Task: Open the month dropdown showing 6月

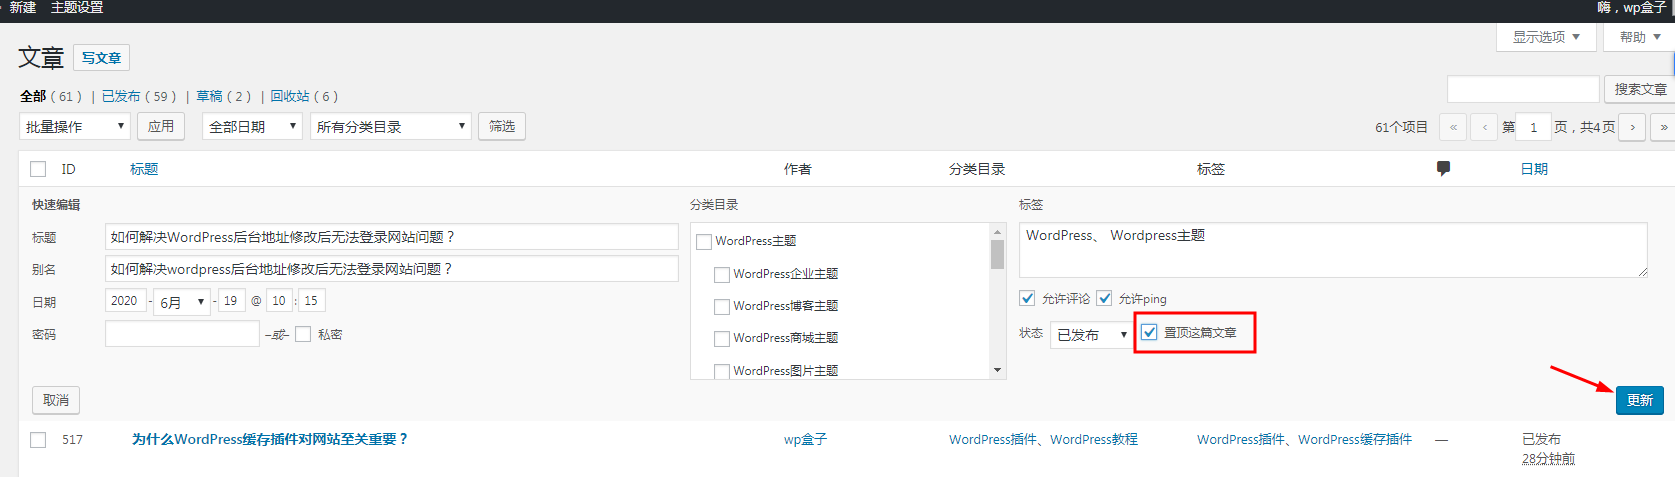Action: (x=182, y=301)
